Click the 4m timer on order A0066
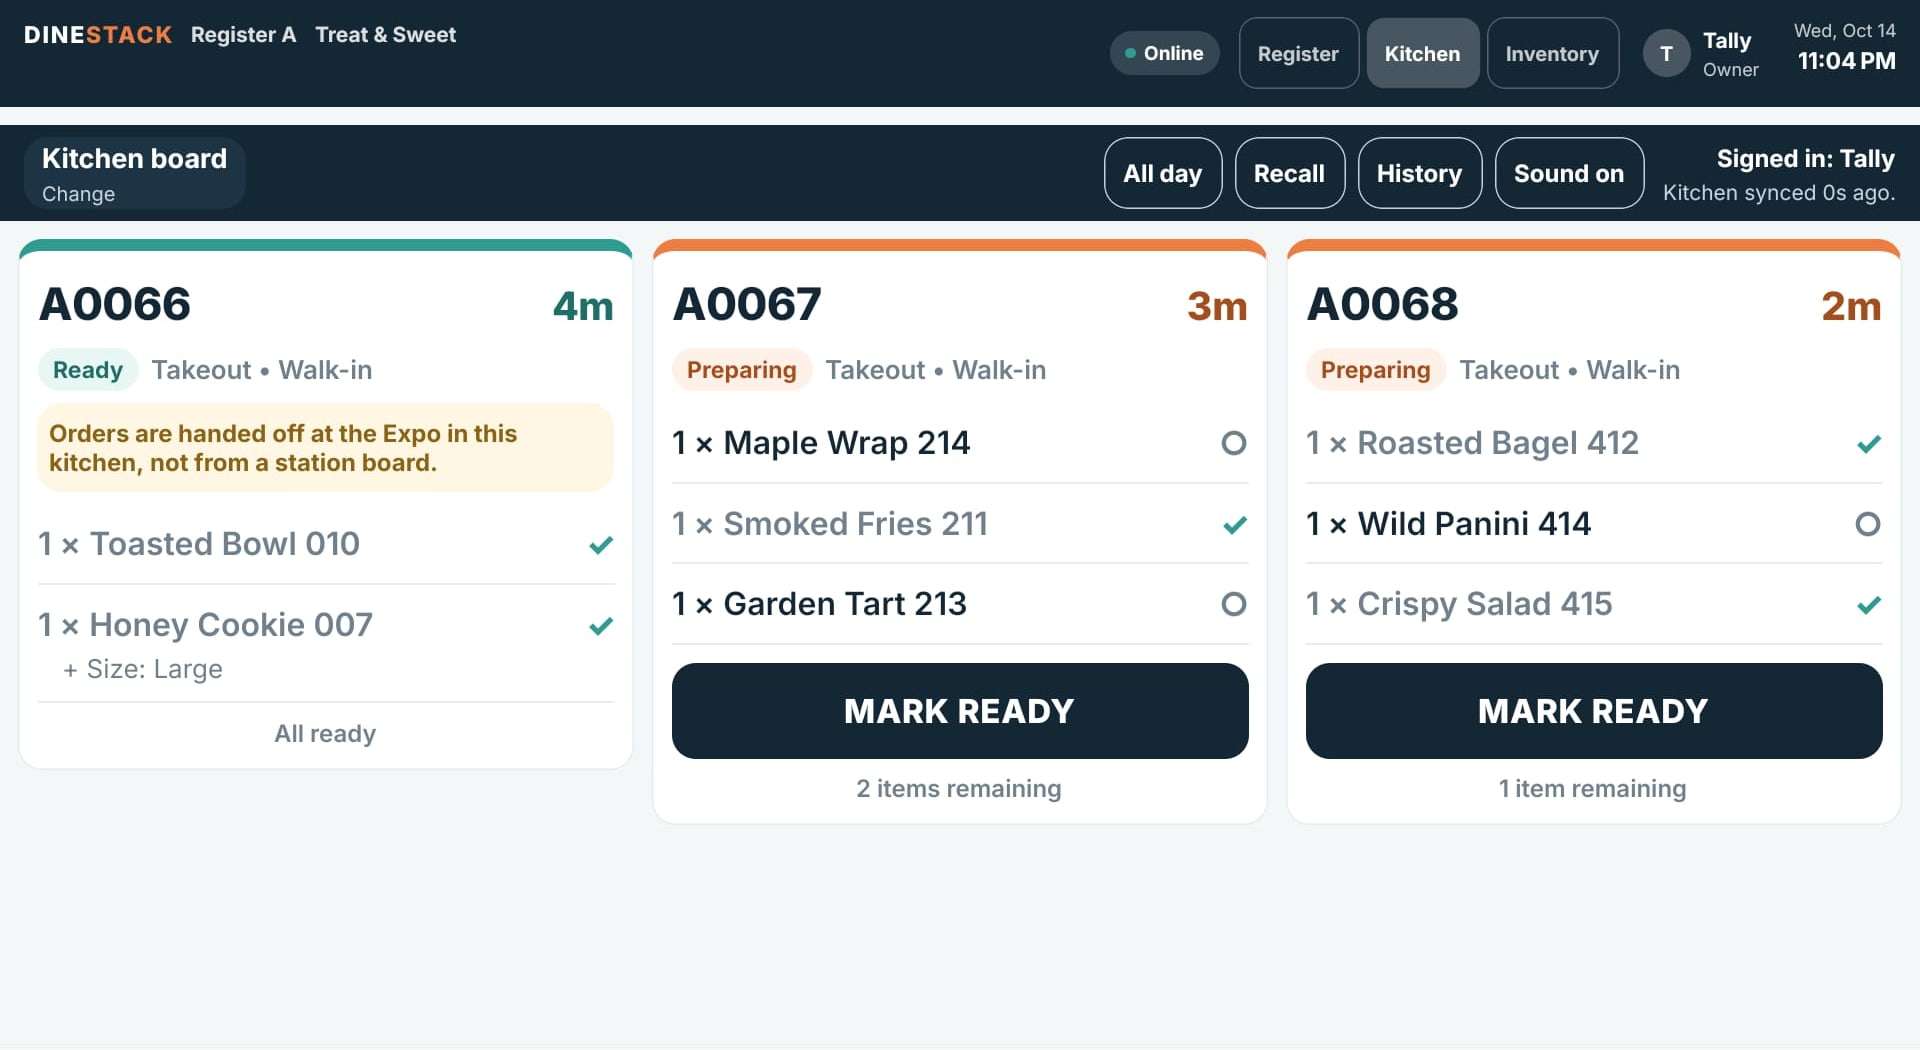This screenshot has width=1920, height=1050. point(583,306)
